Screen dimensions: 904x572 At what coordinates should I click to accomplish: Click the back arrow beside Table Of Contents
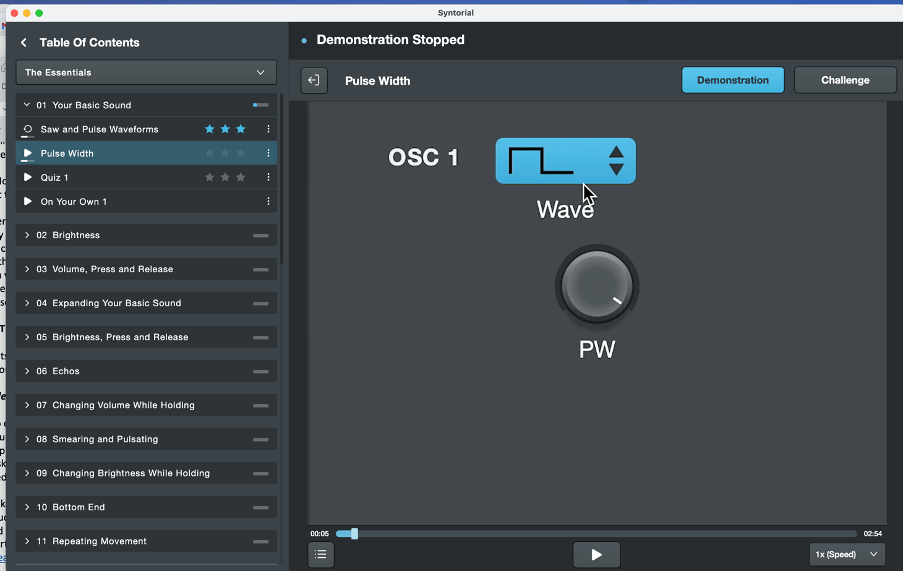click(24, 43)
